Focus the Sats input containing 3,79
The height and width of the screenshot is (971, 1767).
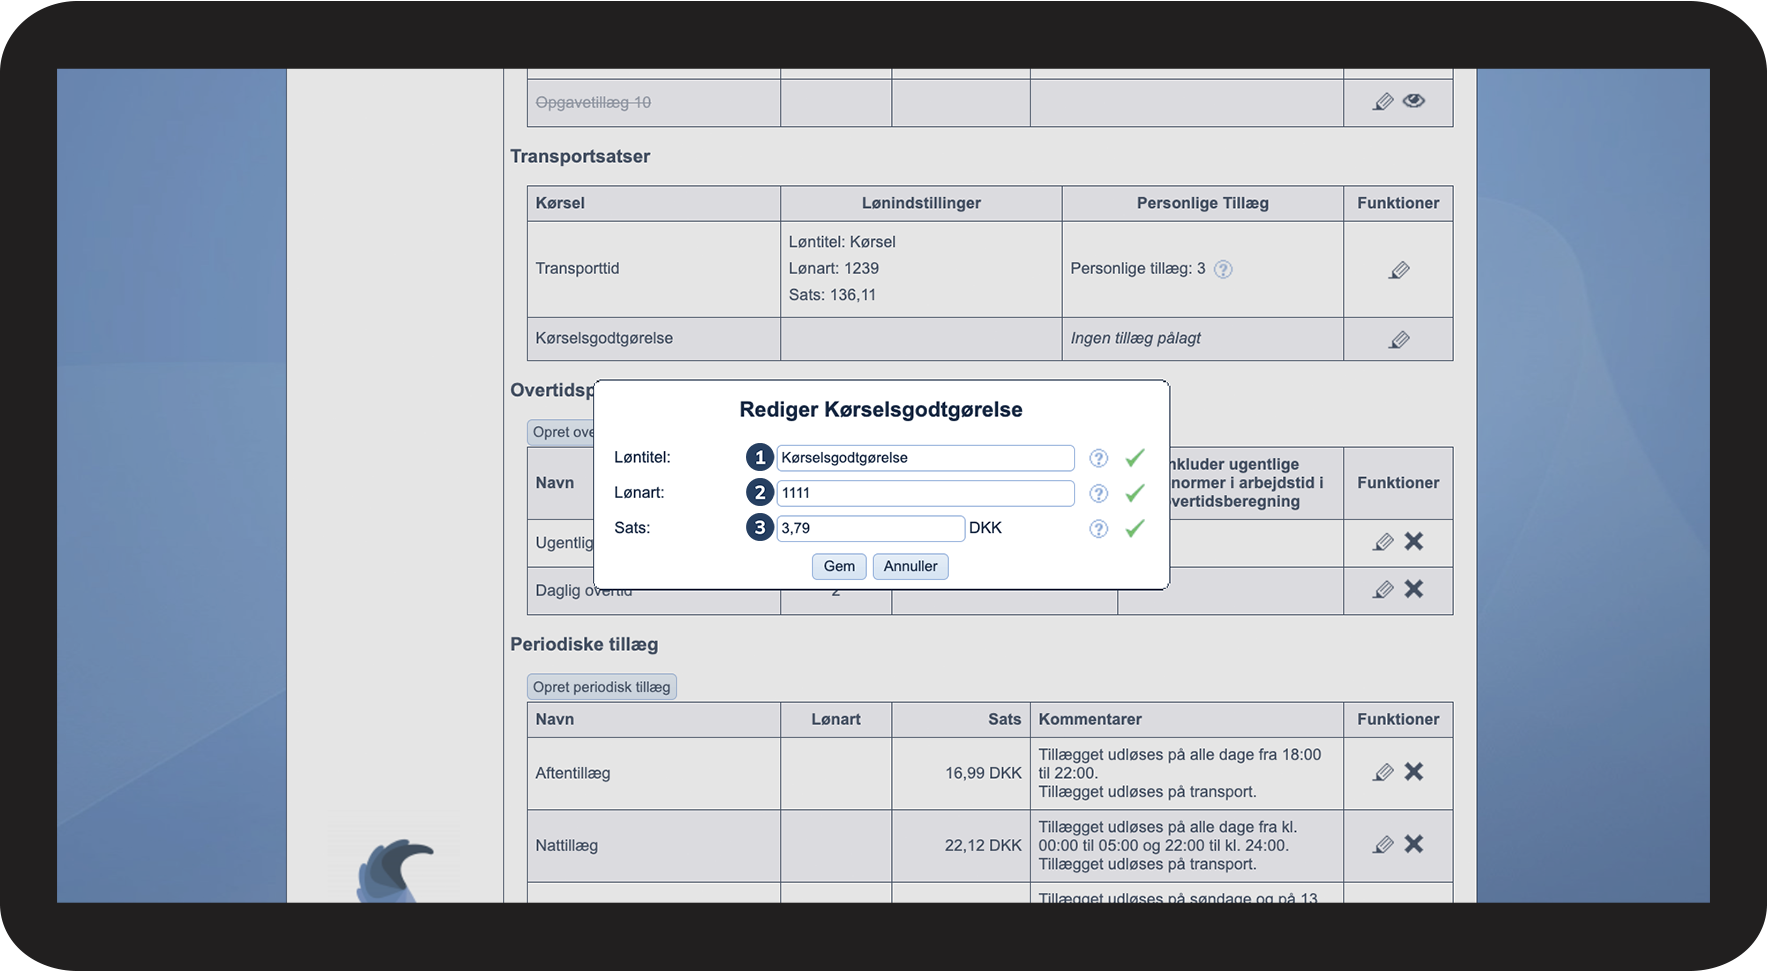pyautogui.click(x=870, y=528)
